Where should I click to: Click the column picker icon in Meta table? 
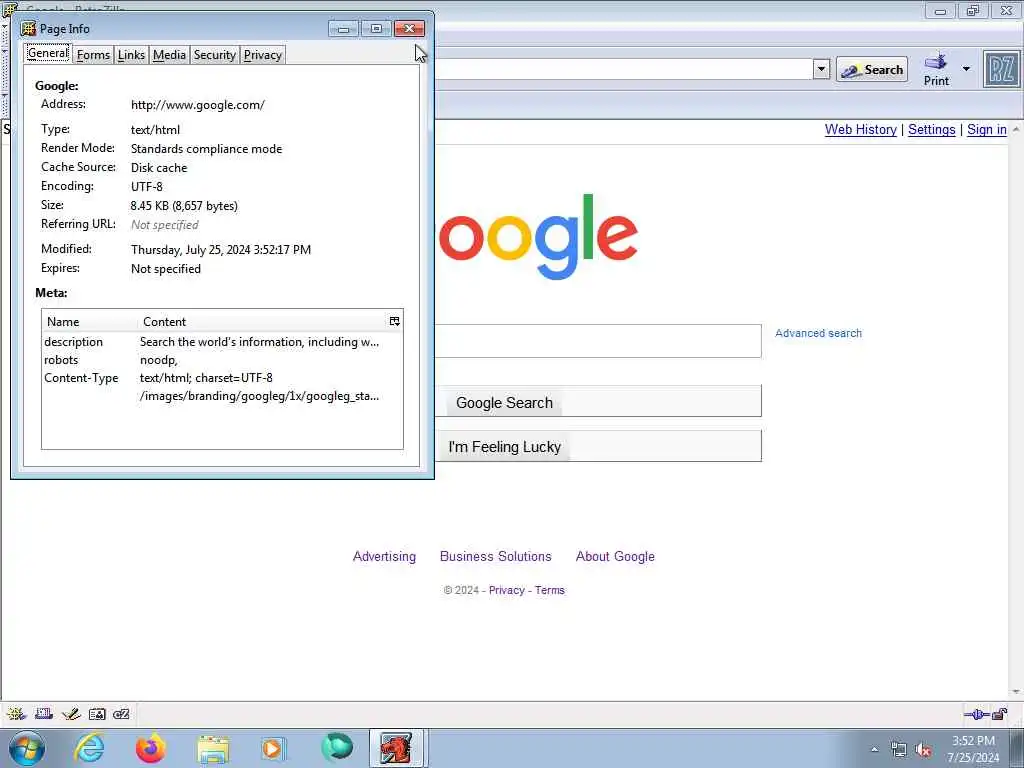coord(394,321)
